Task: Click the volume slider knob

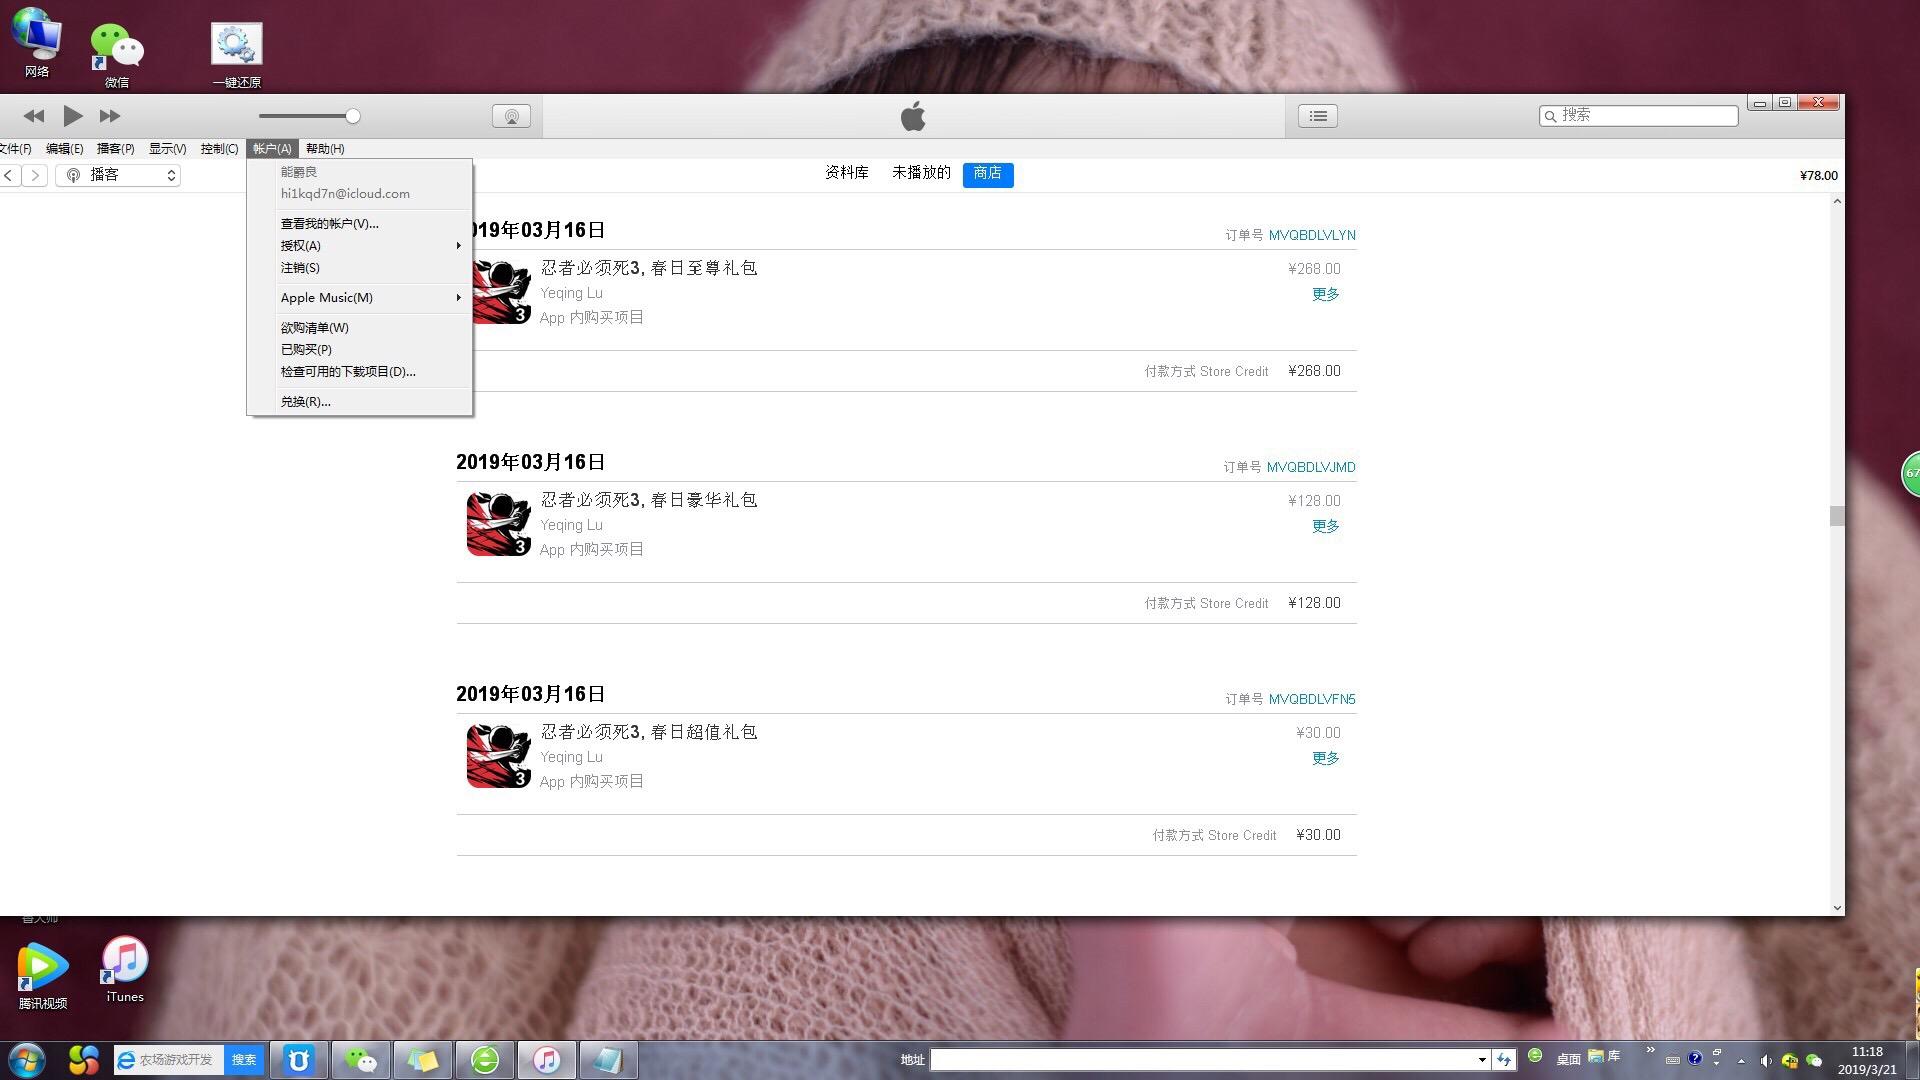Action: 353,116
